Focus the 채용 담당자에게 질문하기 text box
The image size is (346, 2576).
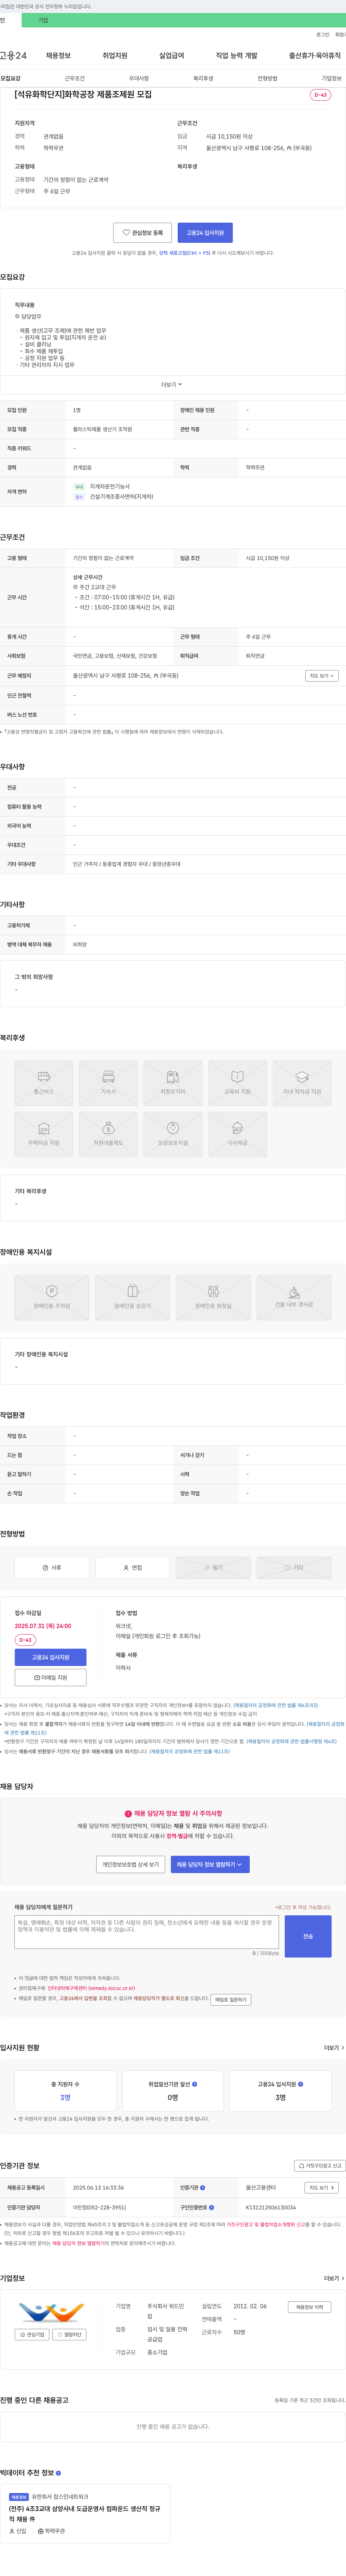(x=147, y=1932)
